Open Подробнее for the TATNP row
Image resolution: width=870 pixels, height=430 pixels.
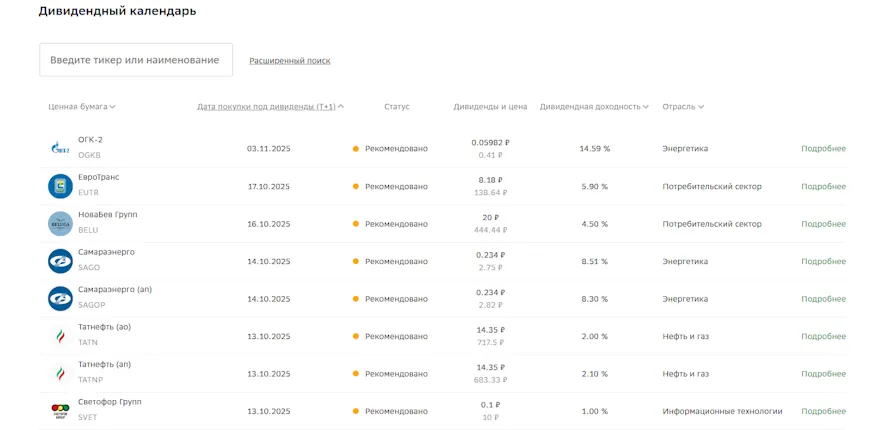823,373
